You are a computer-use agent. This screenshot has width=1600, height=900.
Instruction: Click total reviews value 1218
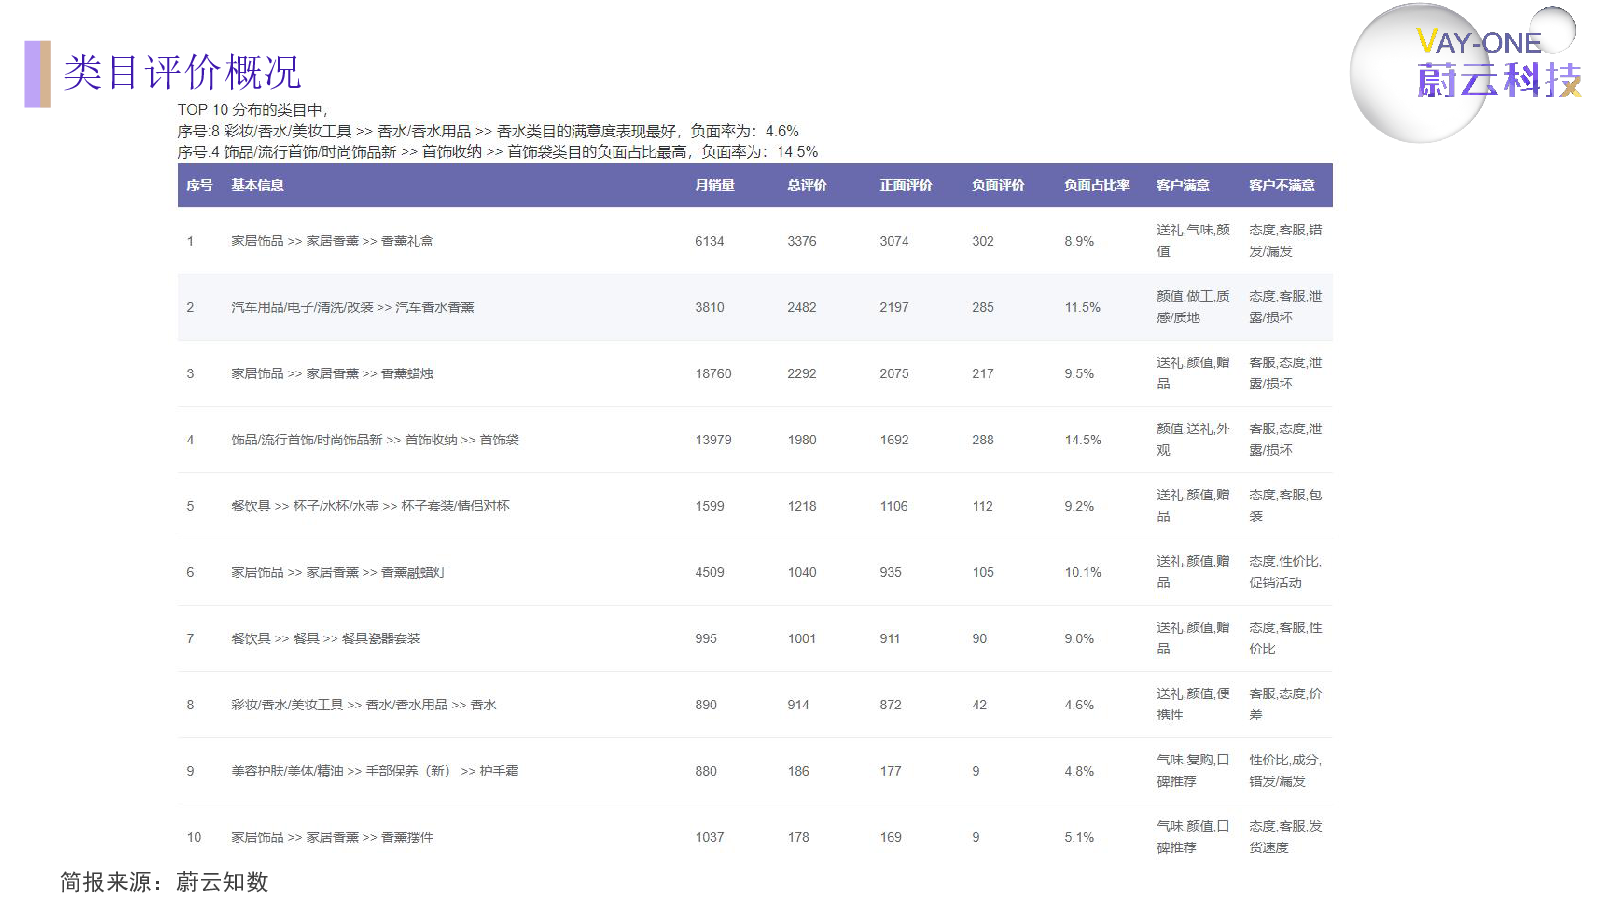point(802,506)
